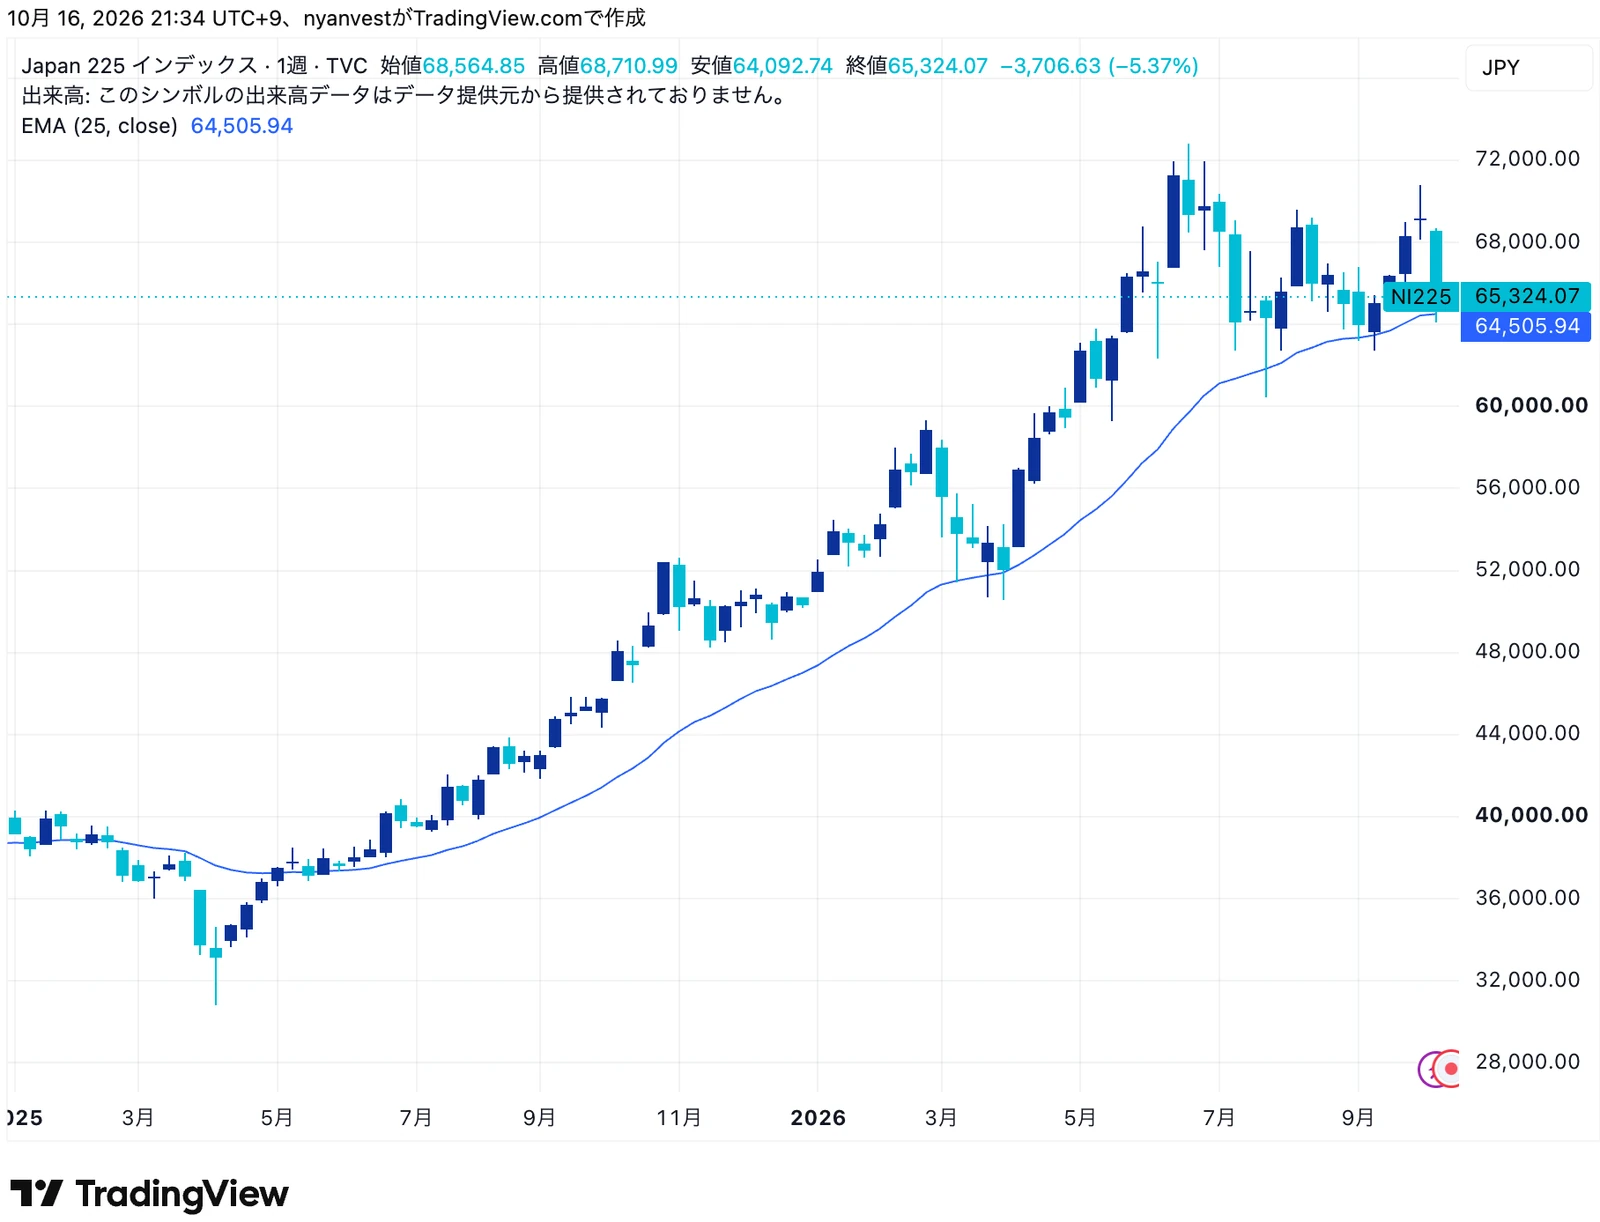Click the 終値65,324.07 close value
Image resolution: width=1600 pixels, height=1222 pixels.
[x=916, y=66]
